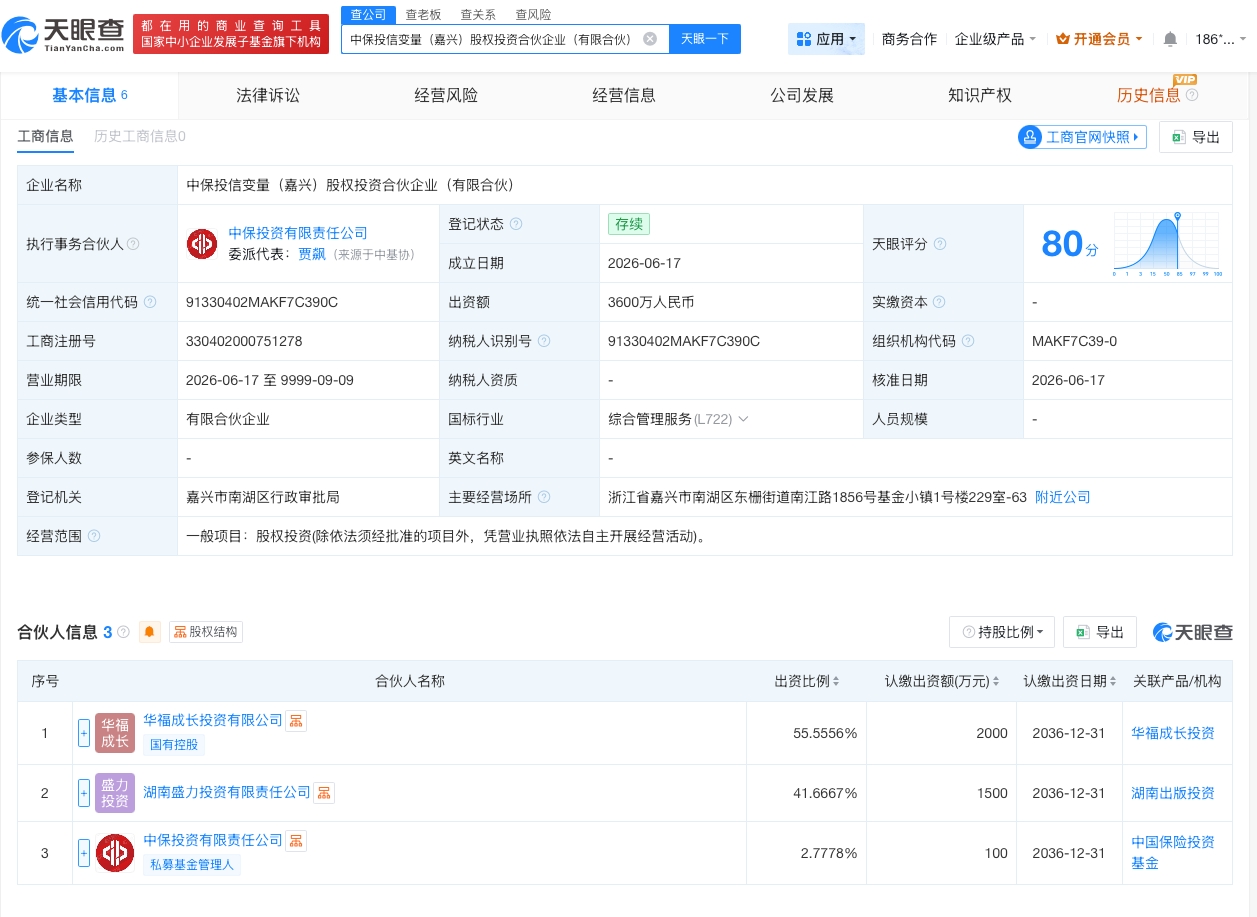Viewport: 1257px width, 917px height.
Task: Click the 天眼一下 search button
Action: 705,39
